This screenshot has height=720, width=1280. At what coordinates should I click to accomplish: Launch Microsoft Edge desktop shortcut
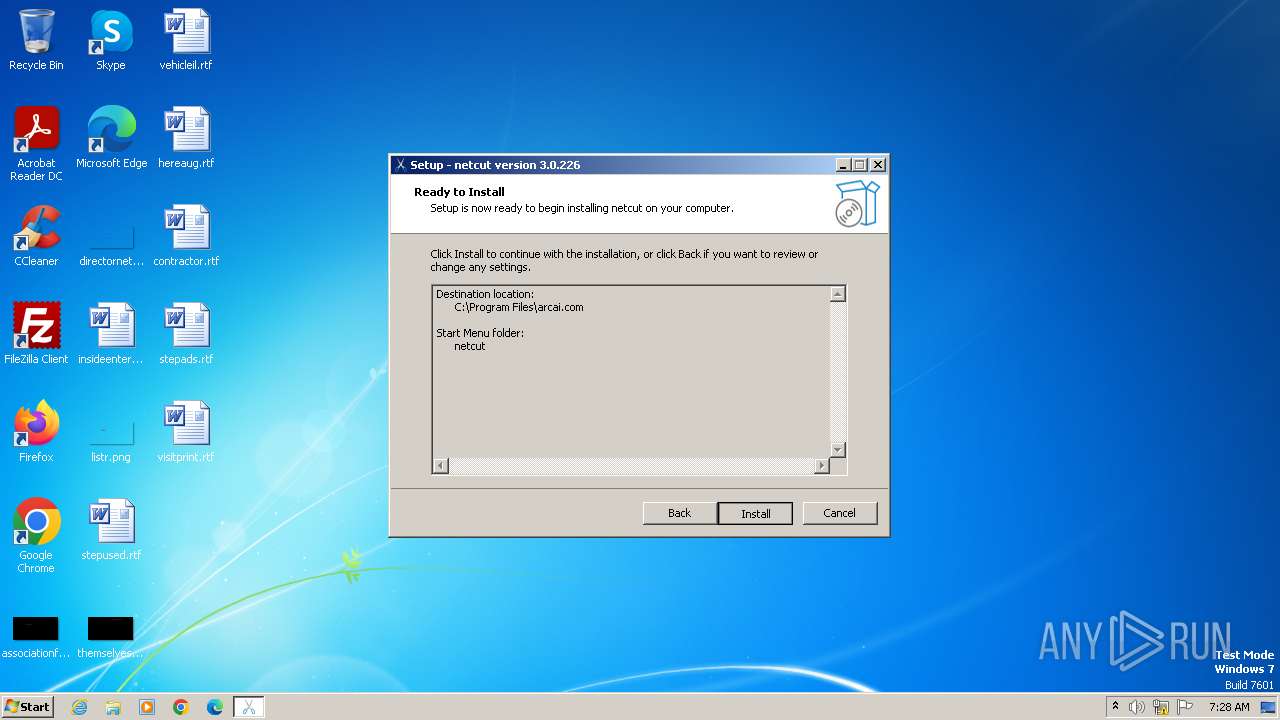click(111, 138)
